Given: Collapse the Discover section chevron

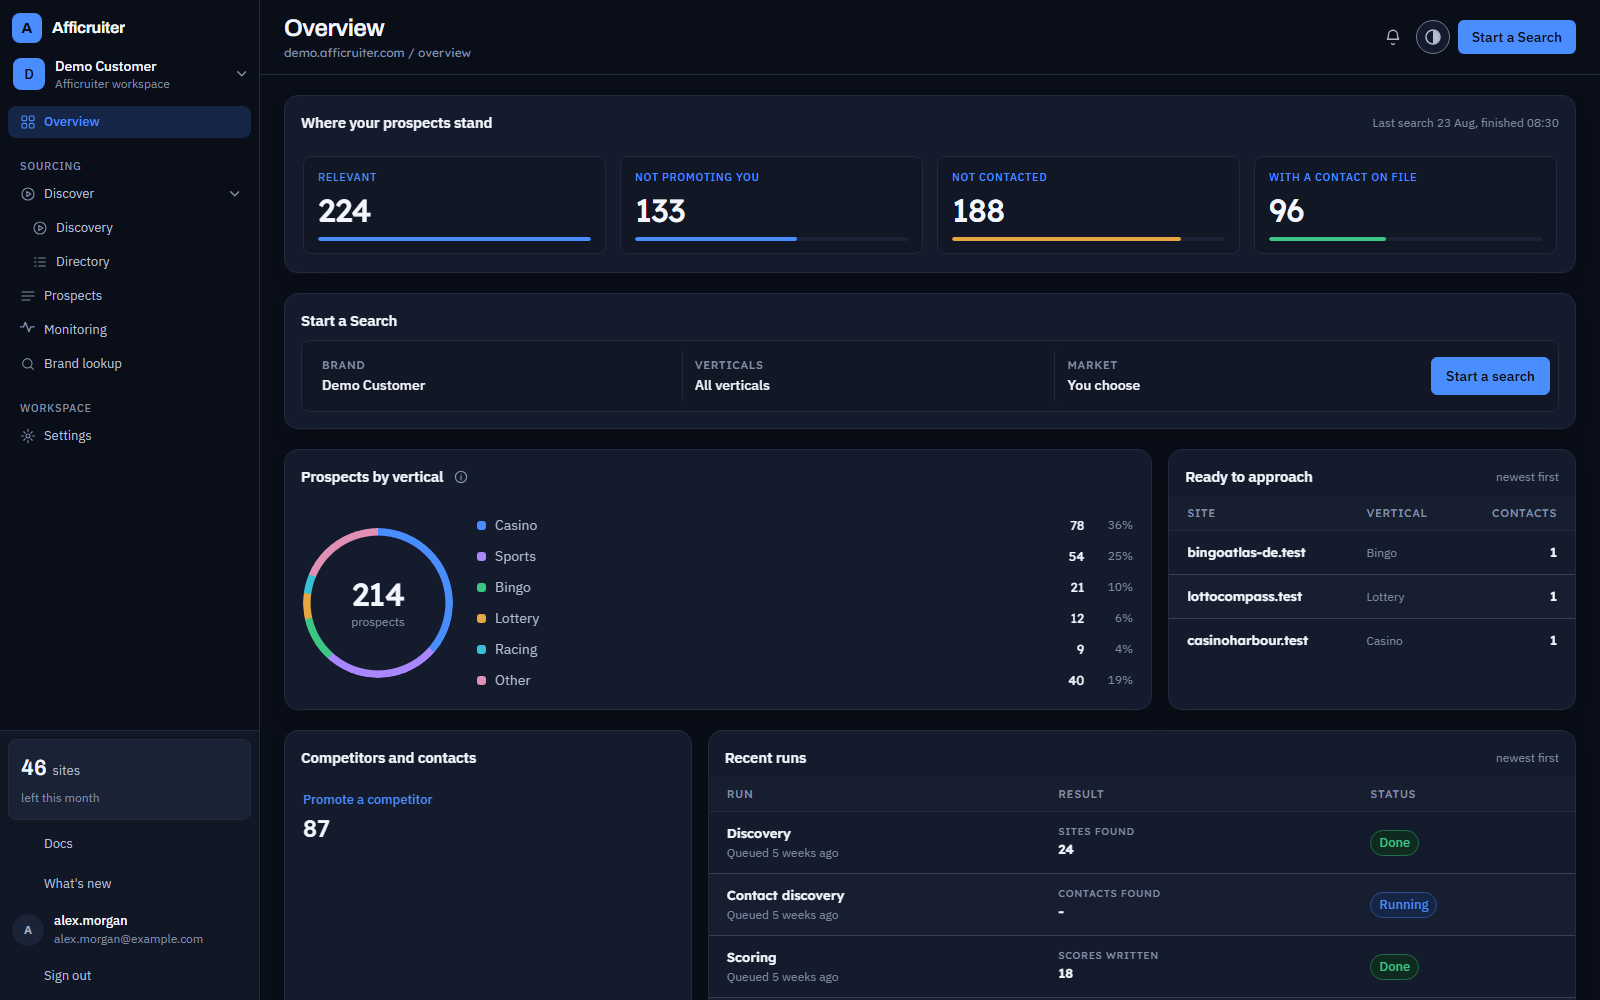Looking at the screenshot, I should point(235,194).
